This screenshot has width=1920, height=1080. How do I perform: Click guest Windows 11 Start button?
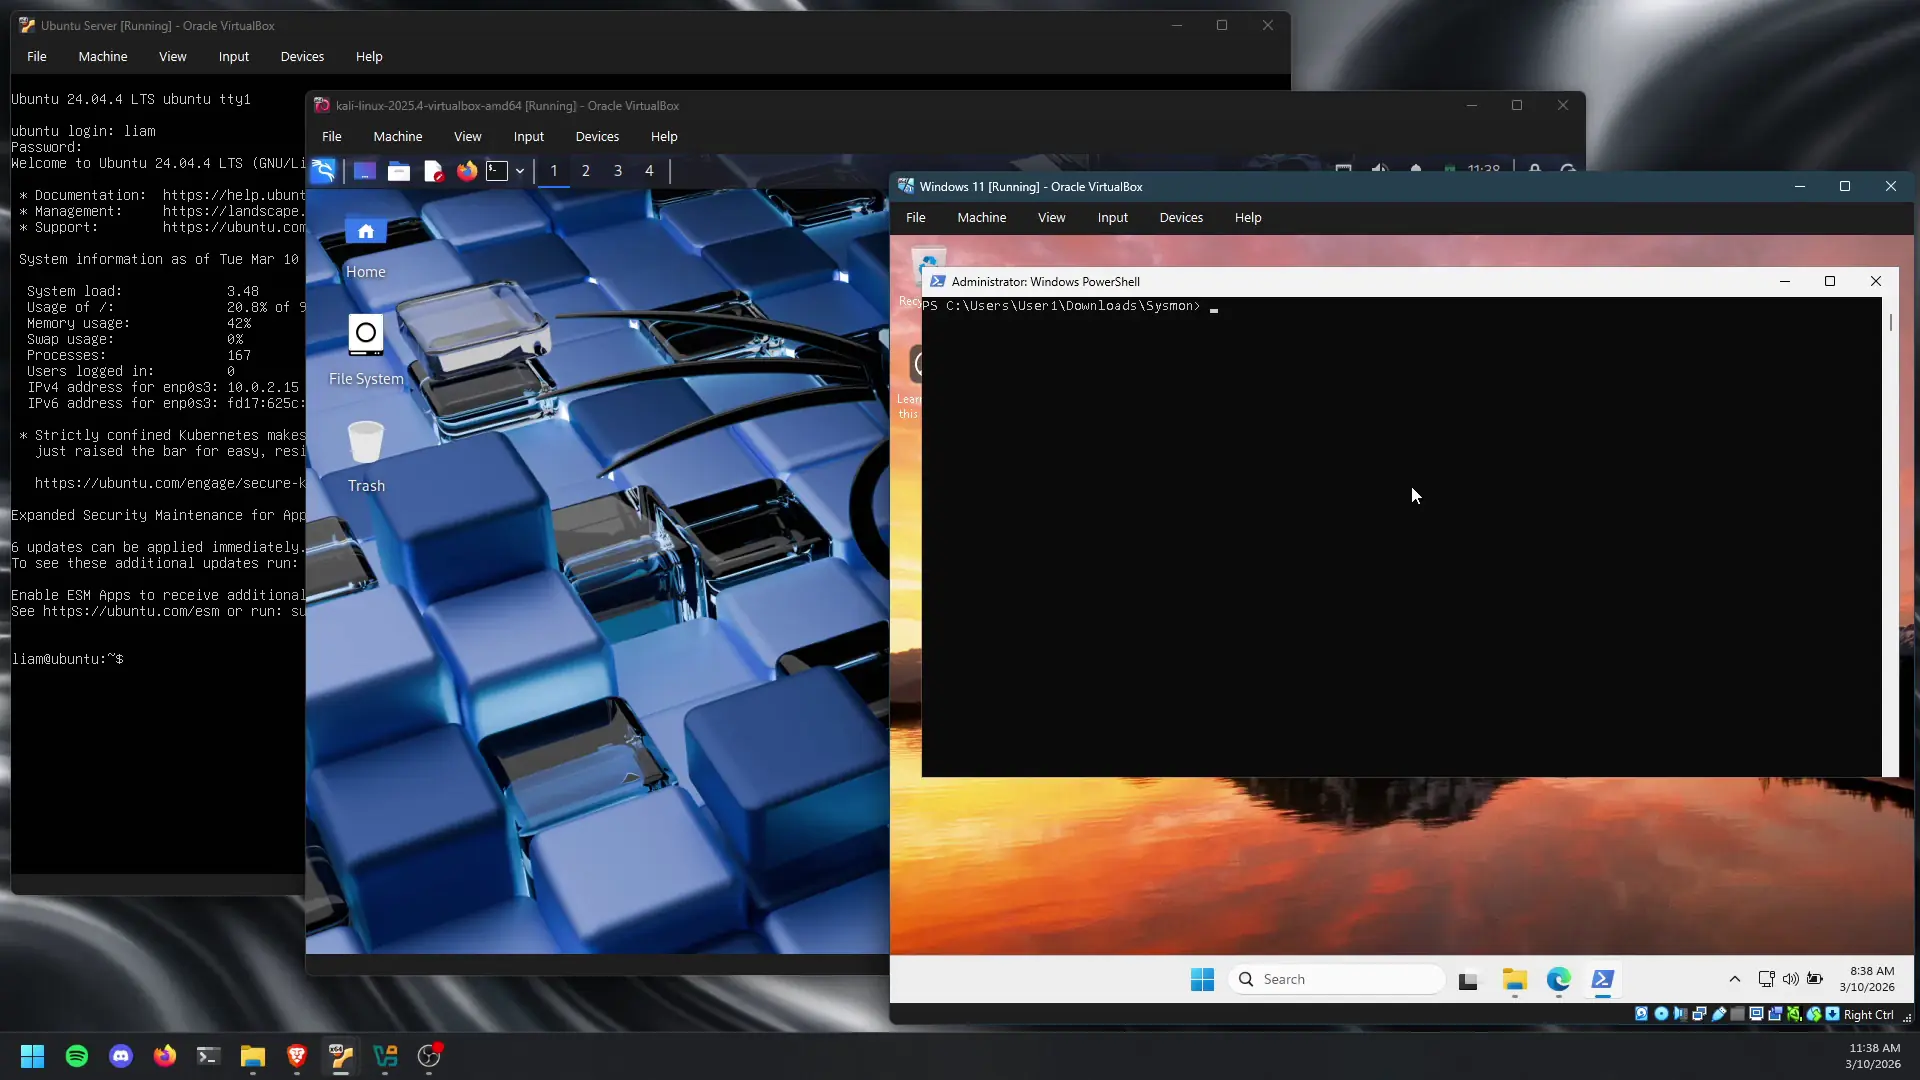[x=1202, y=980]
